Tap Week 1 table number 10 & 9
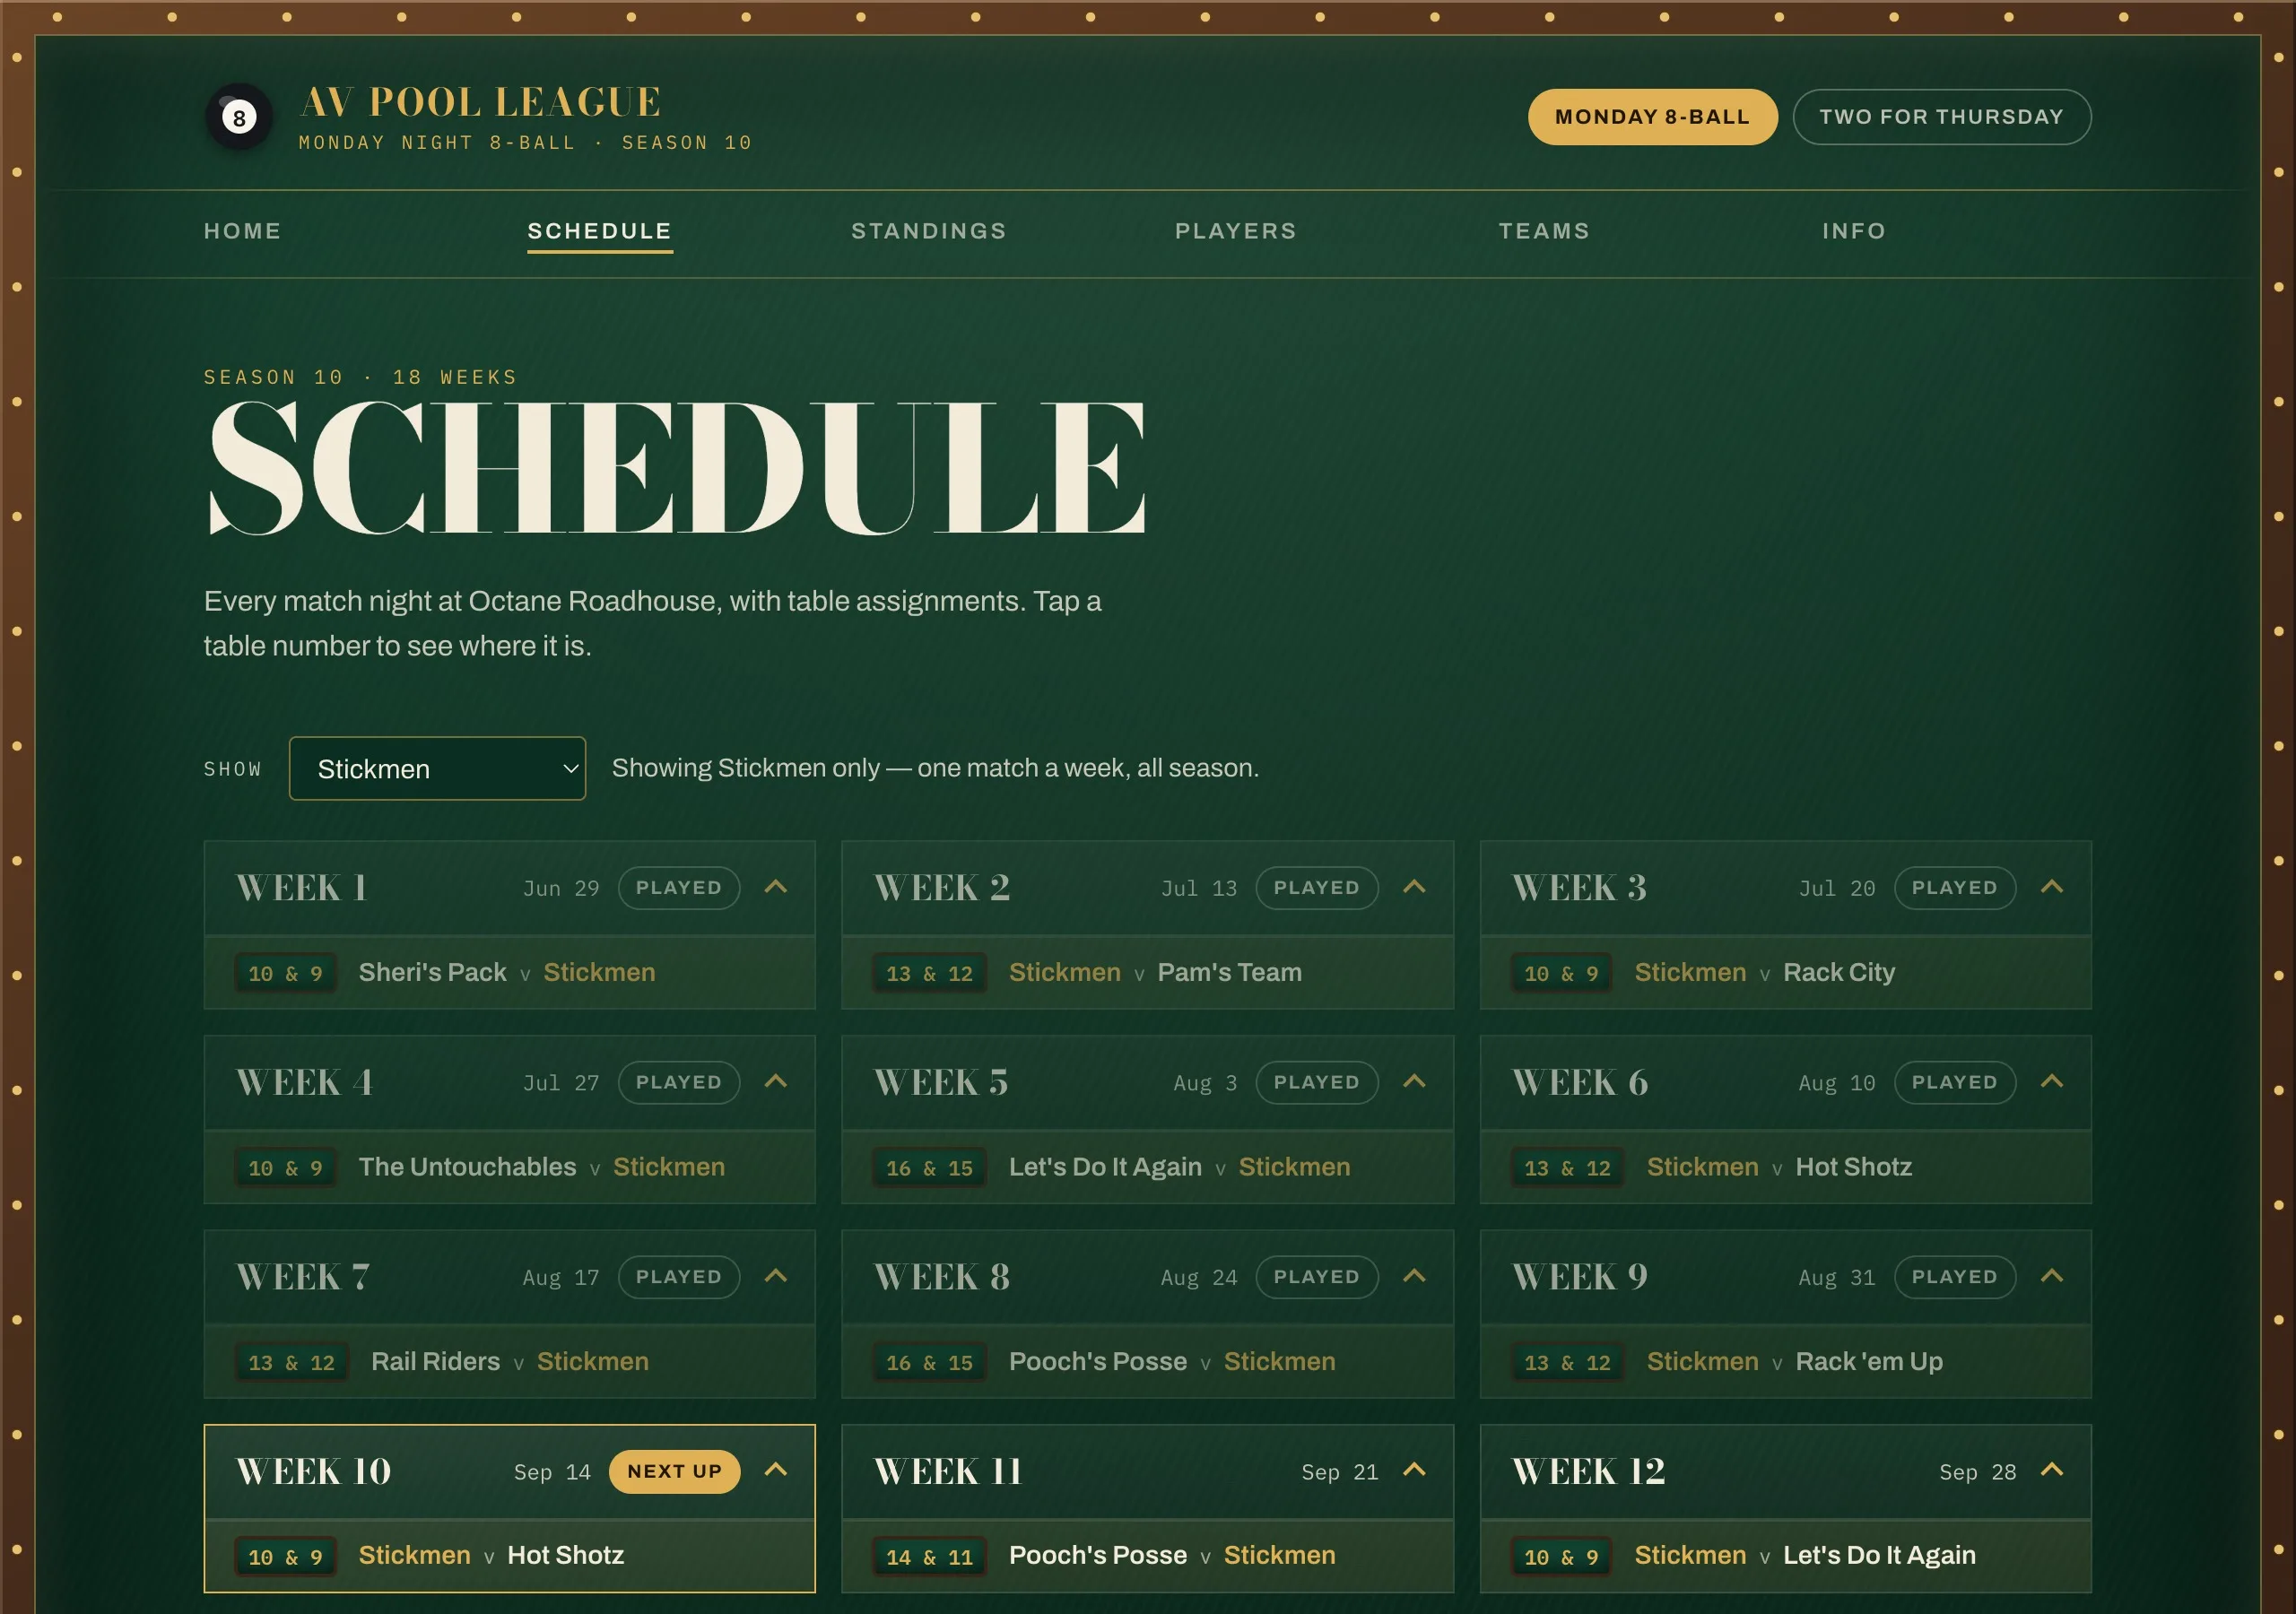 [x=285, y=973]
